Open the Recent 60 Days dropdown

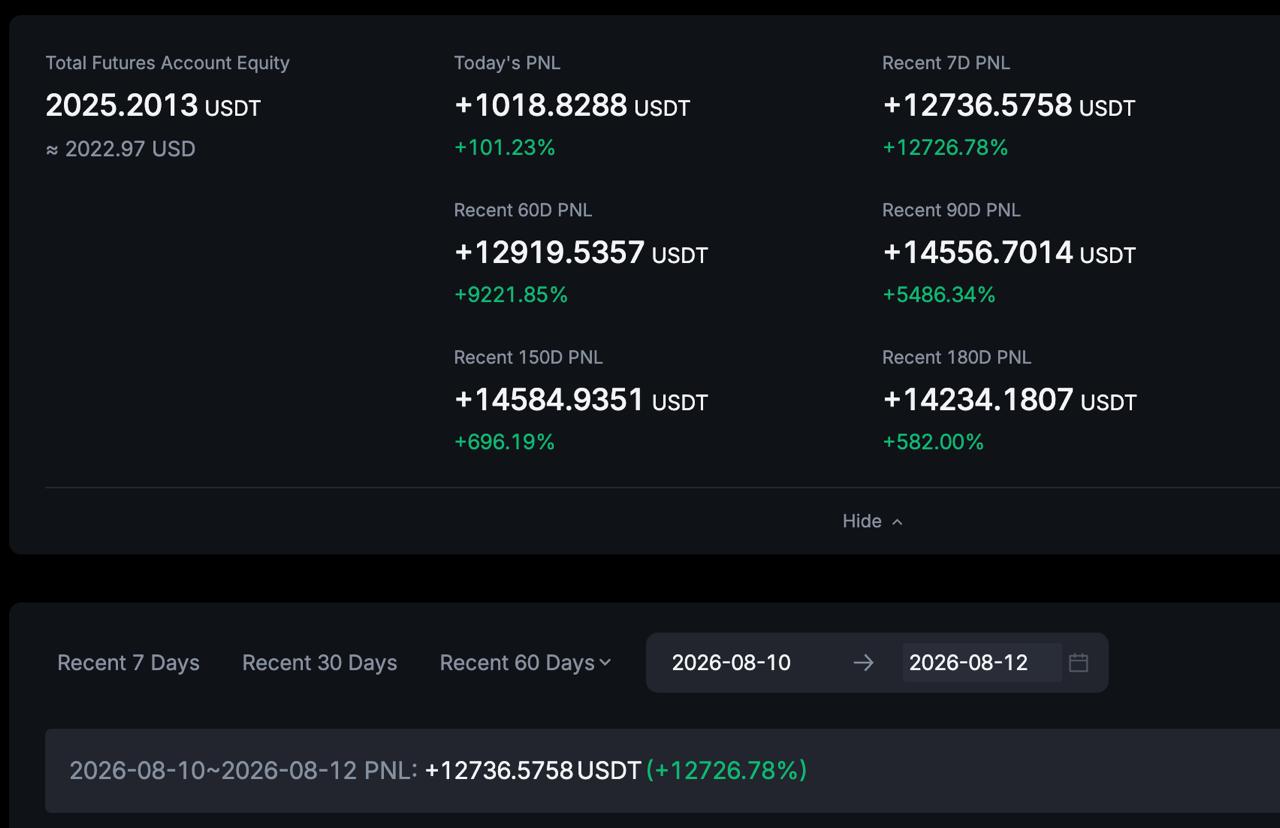525,663
